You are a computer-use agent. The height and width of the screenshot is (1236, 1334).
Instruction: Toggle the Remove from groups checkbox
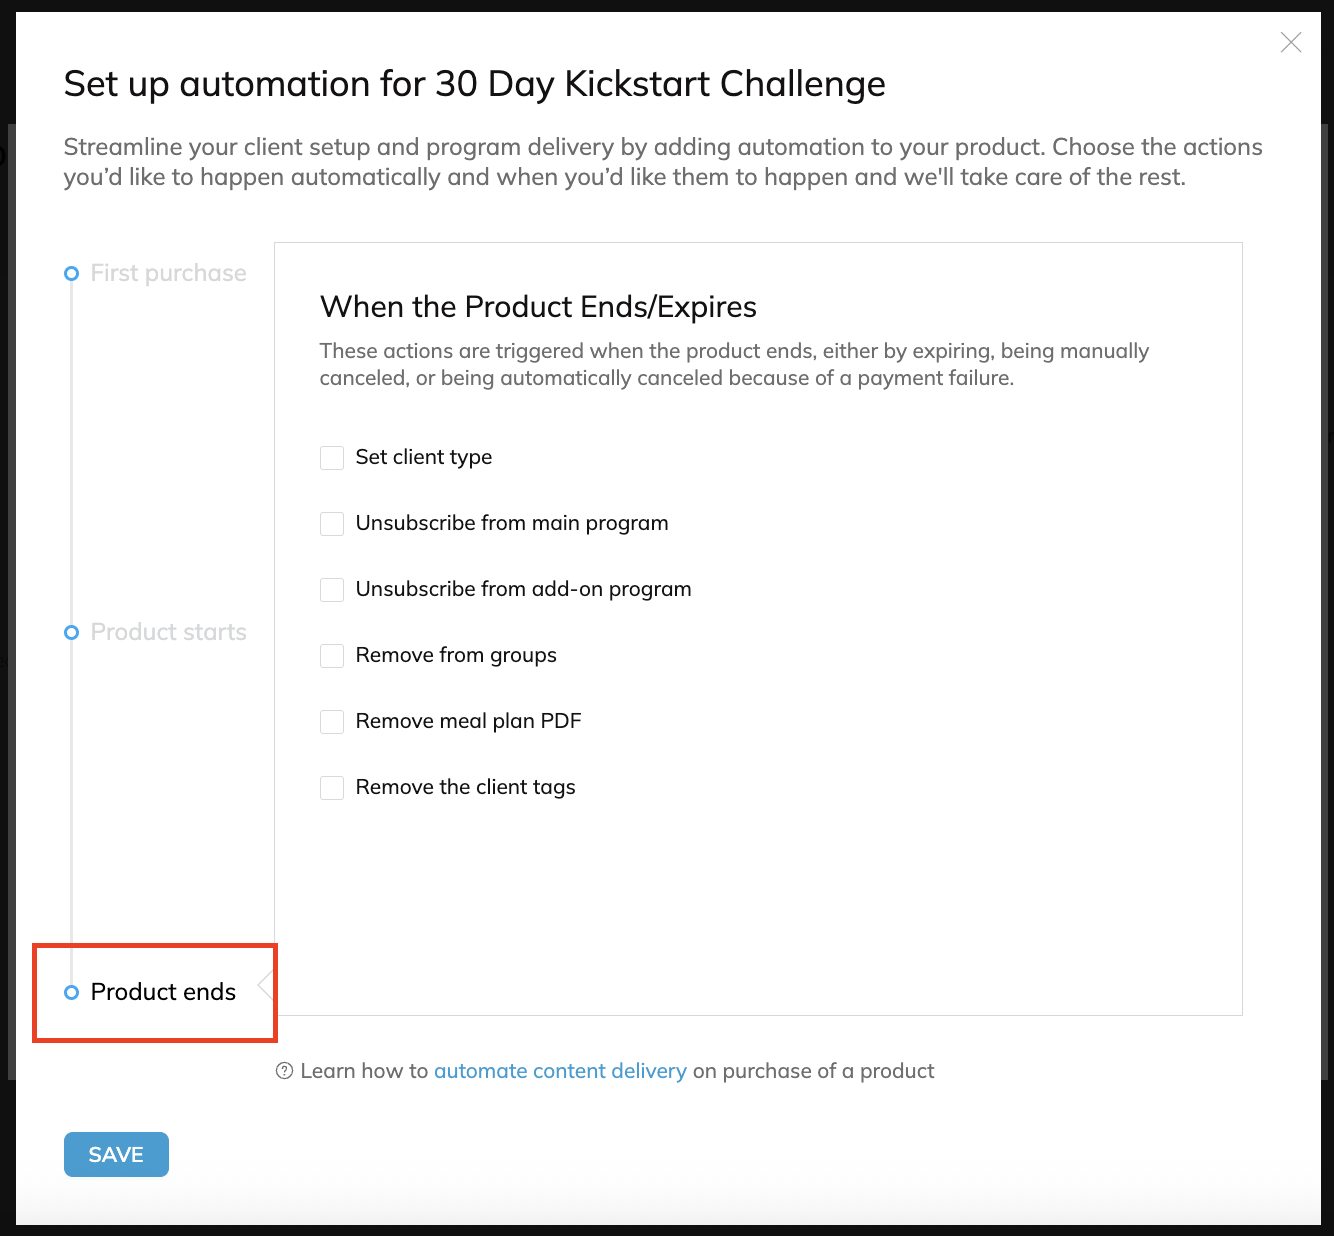[x=332, y=656]
